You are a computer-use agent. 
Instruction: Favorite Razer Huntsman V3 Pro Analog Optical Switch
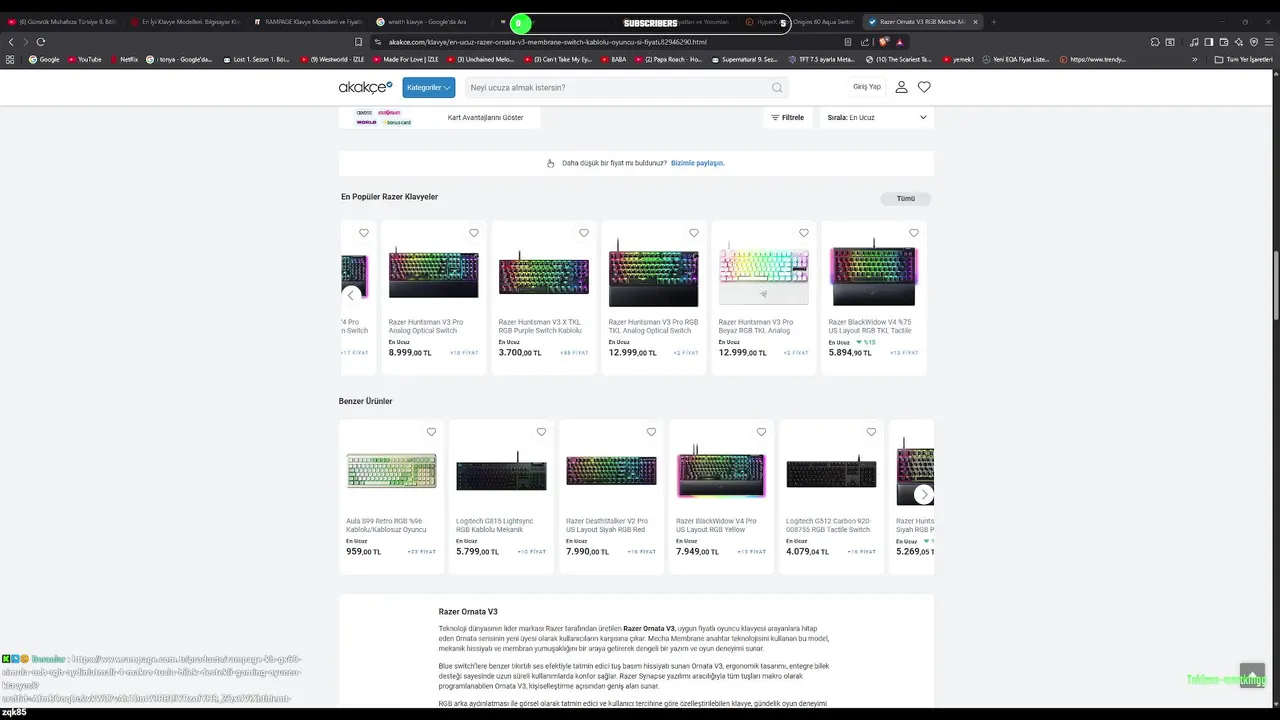[x=474, y=233]
